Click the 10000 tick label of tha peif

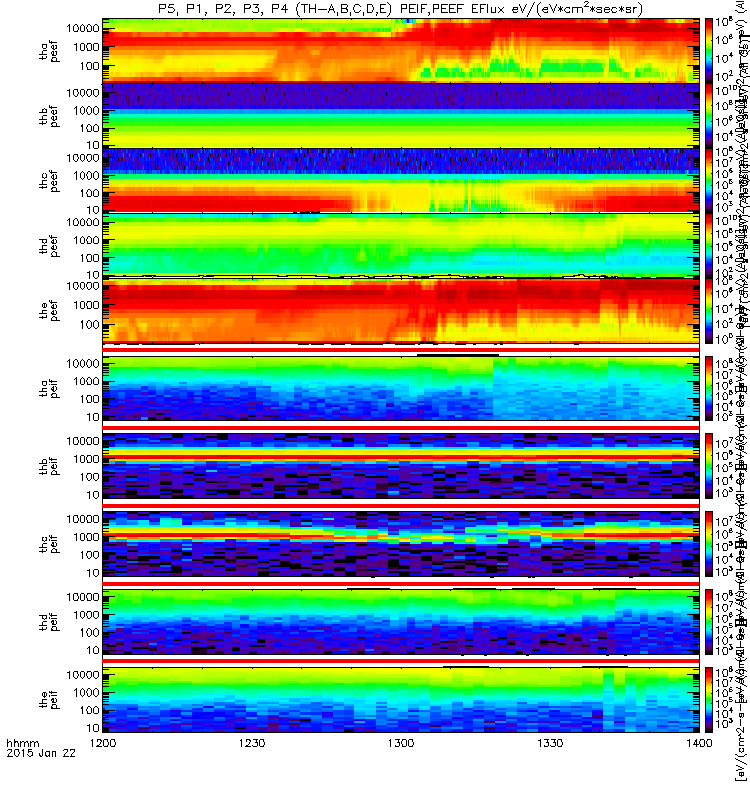coord(83,364)
